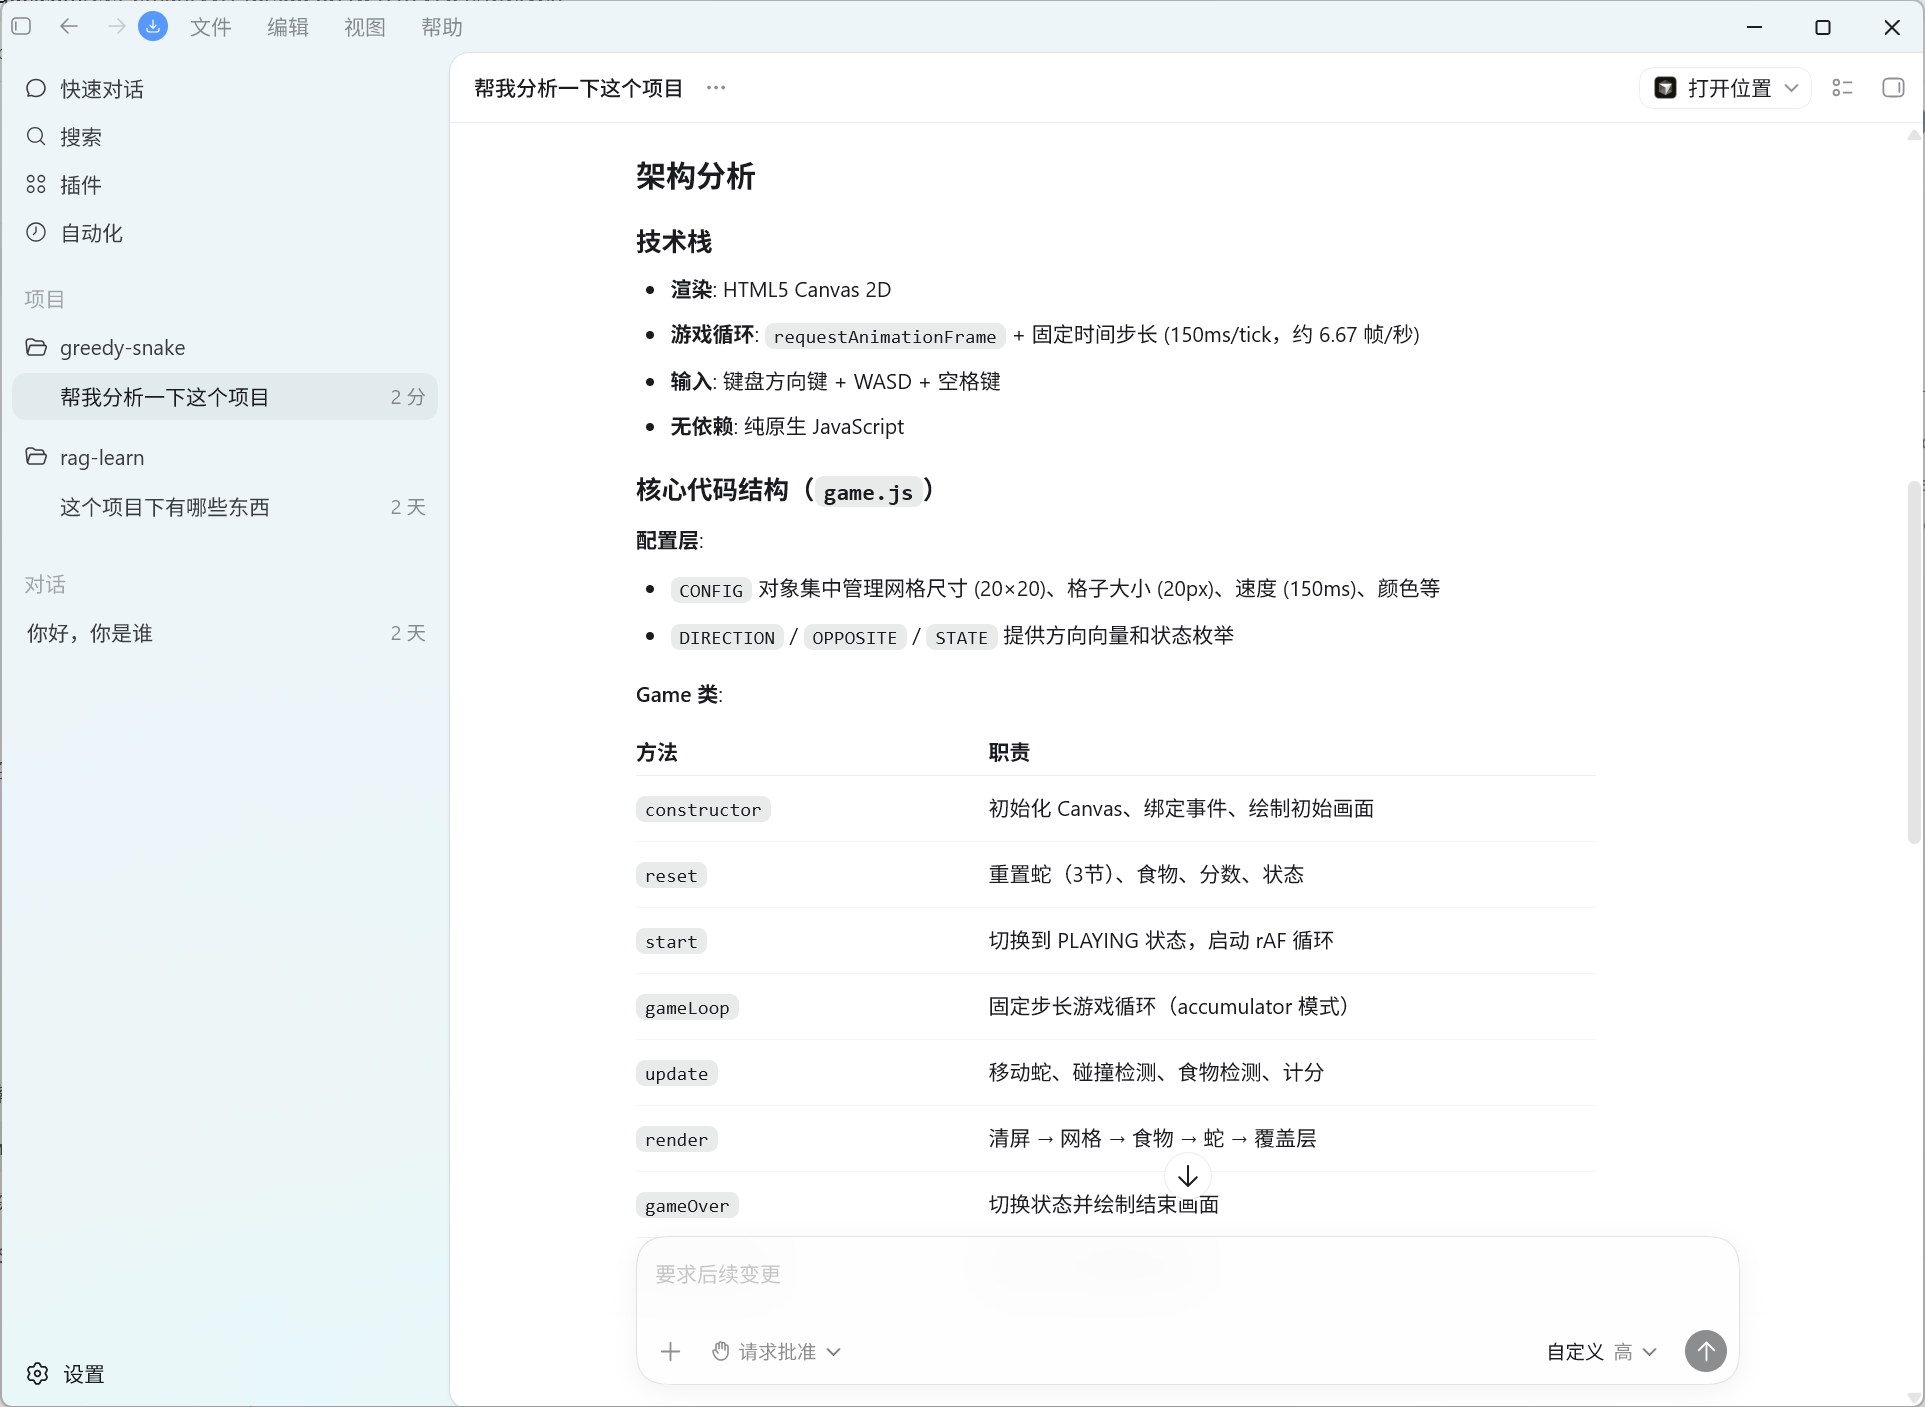The image size is (1925, 1407).
Task: Open conversation 这个项目下有哪些东西
Action: (x=225, y=507)
